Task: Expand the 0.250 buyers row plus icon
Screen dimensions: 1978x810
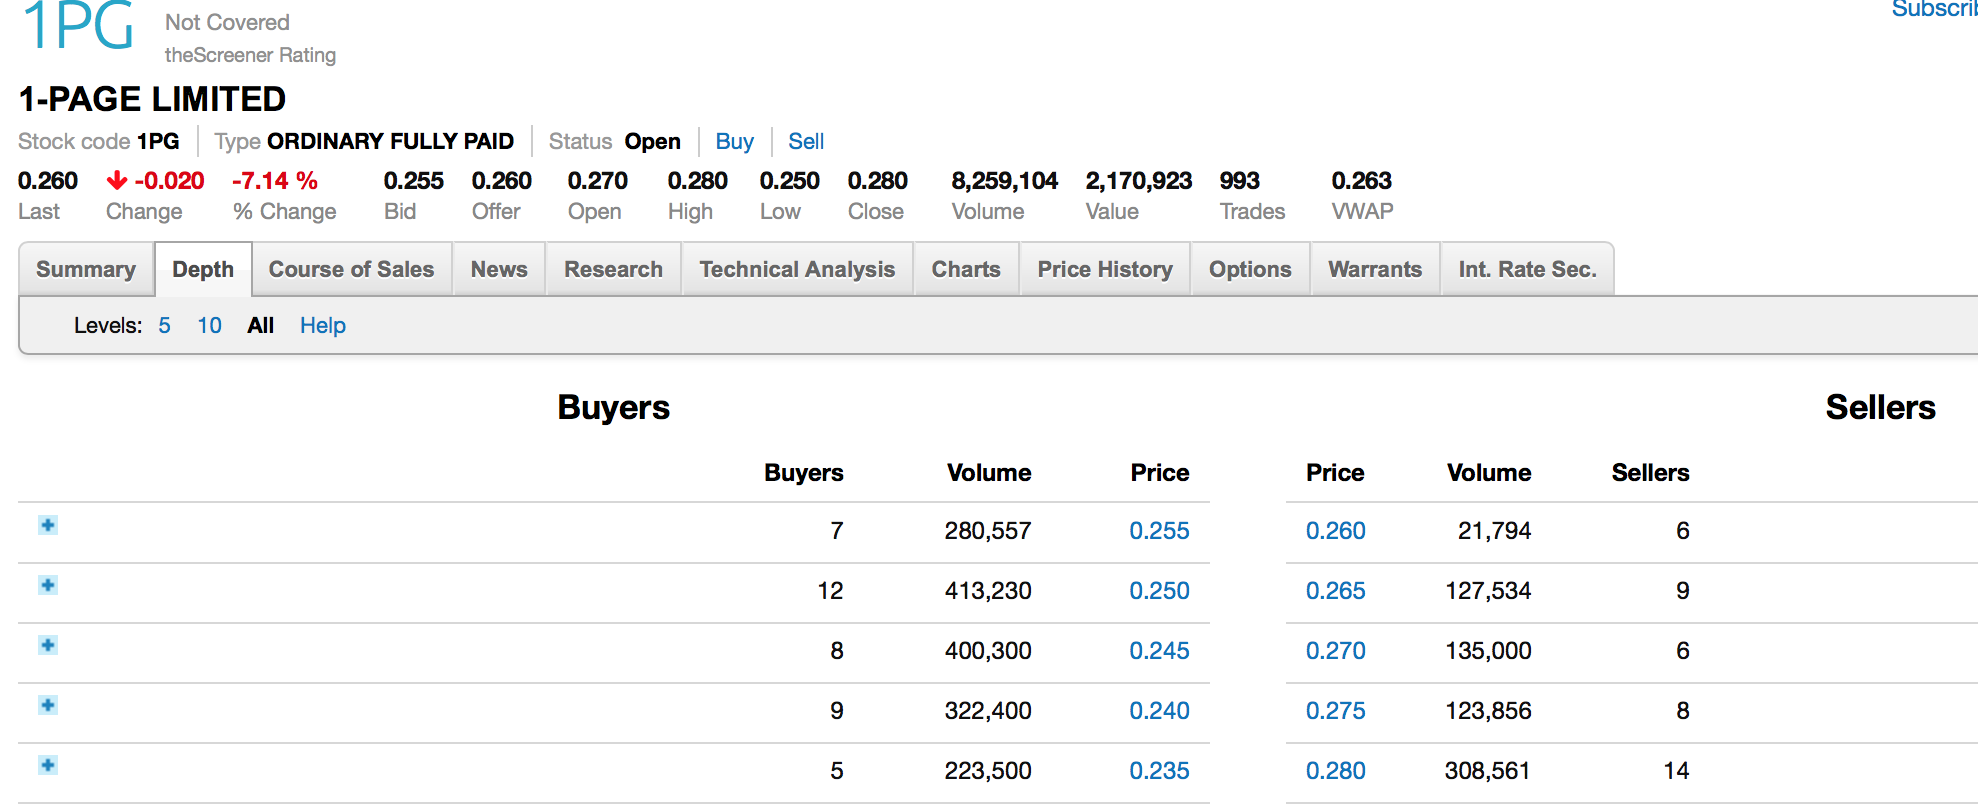Action: click(x=48, y=585)
